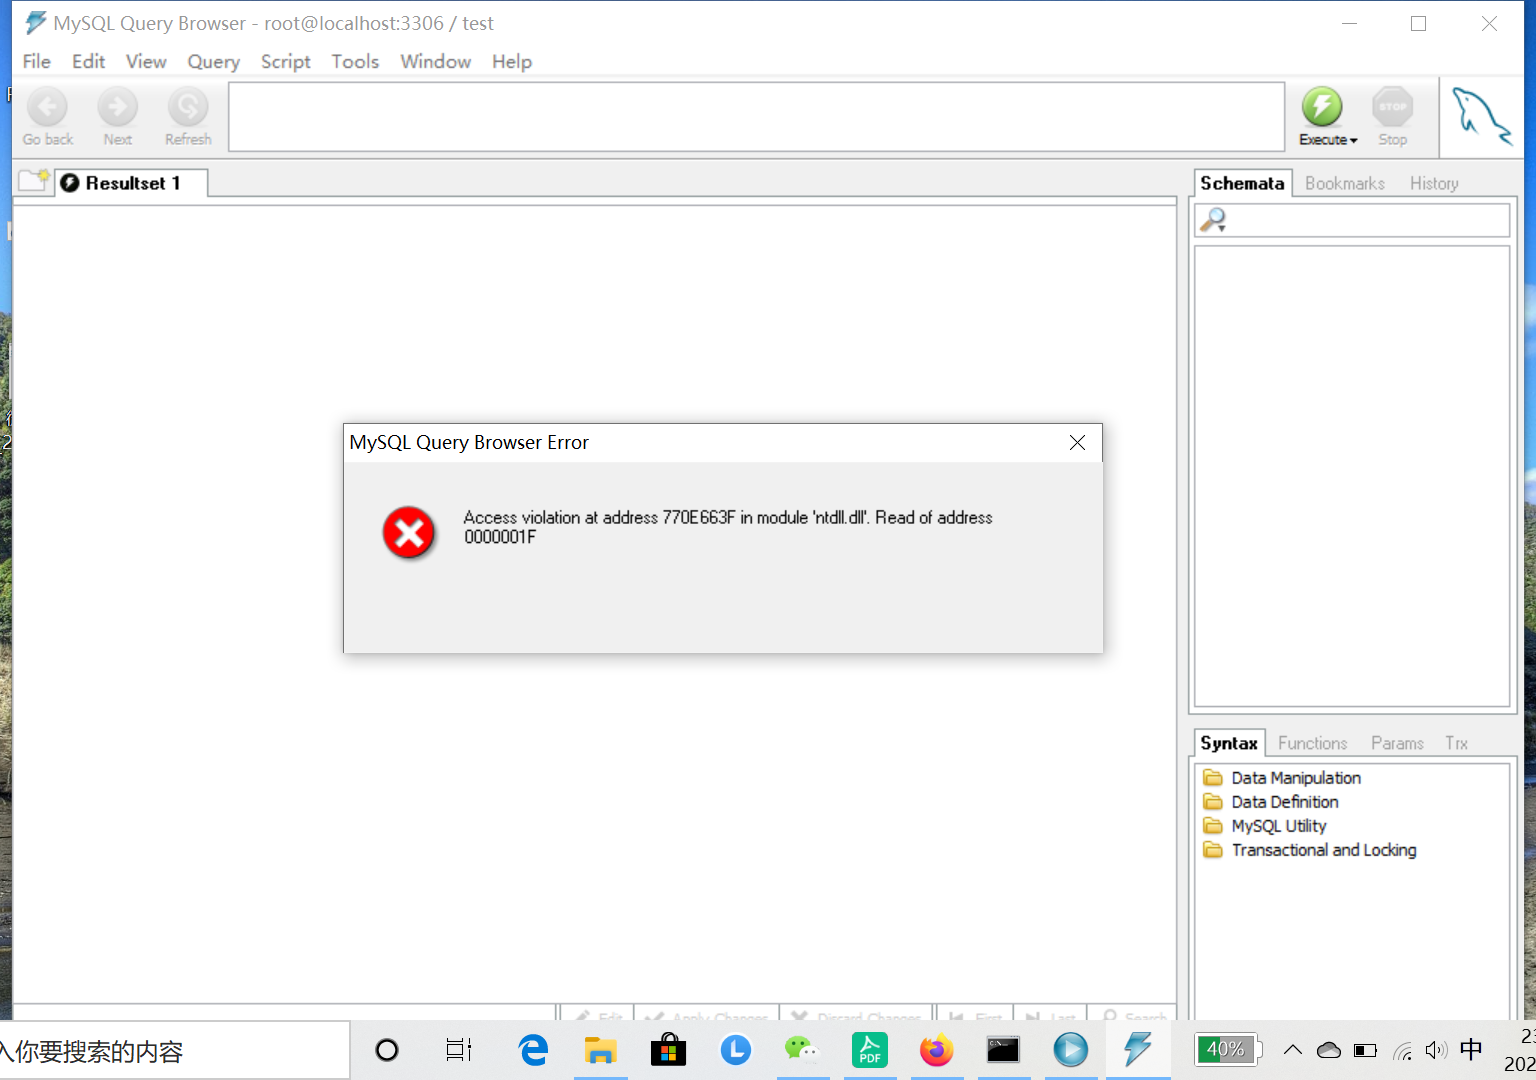Open WeChat from the taskbar

801,1050
